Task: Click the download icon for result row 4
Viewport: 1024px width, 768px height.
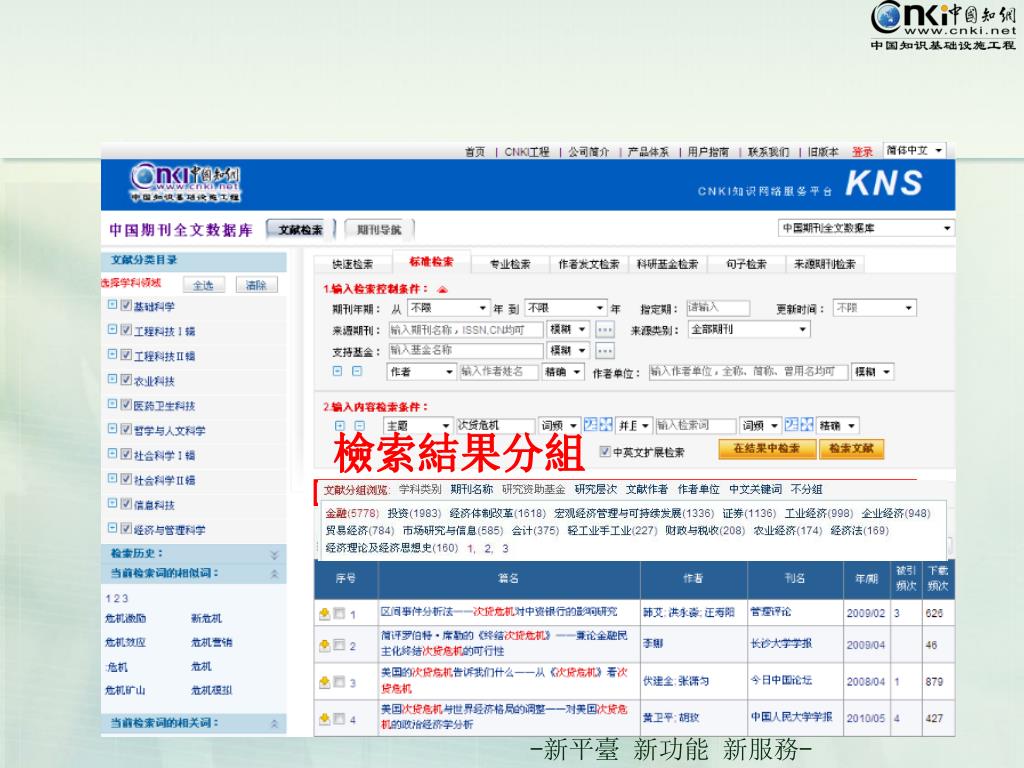Action: click(x=325, y=719)
